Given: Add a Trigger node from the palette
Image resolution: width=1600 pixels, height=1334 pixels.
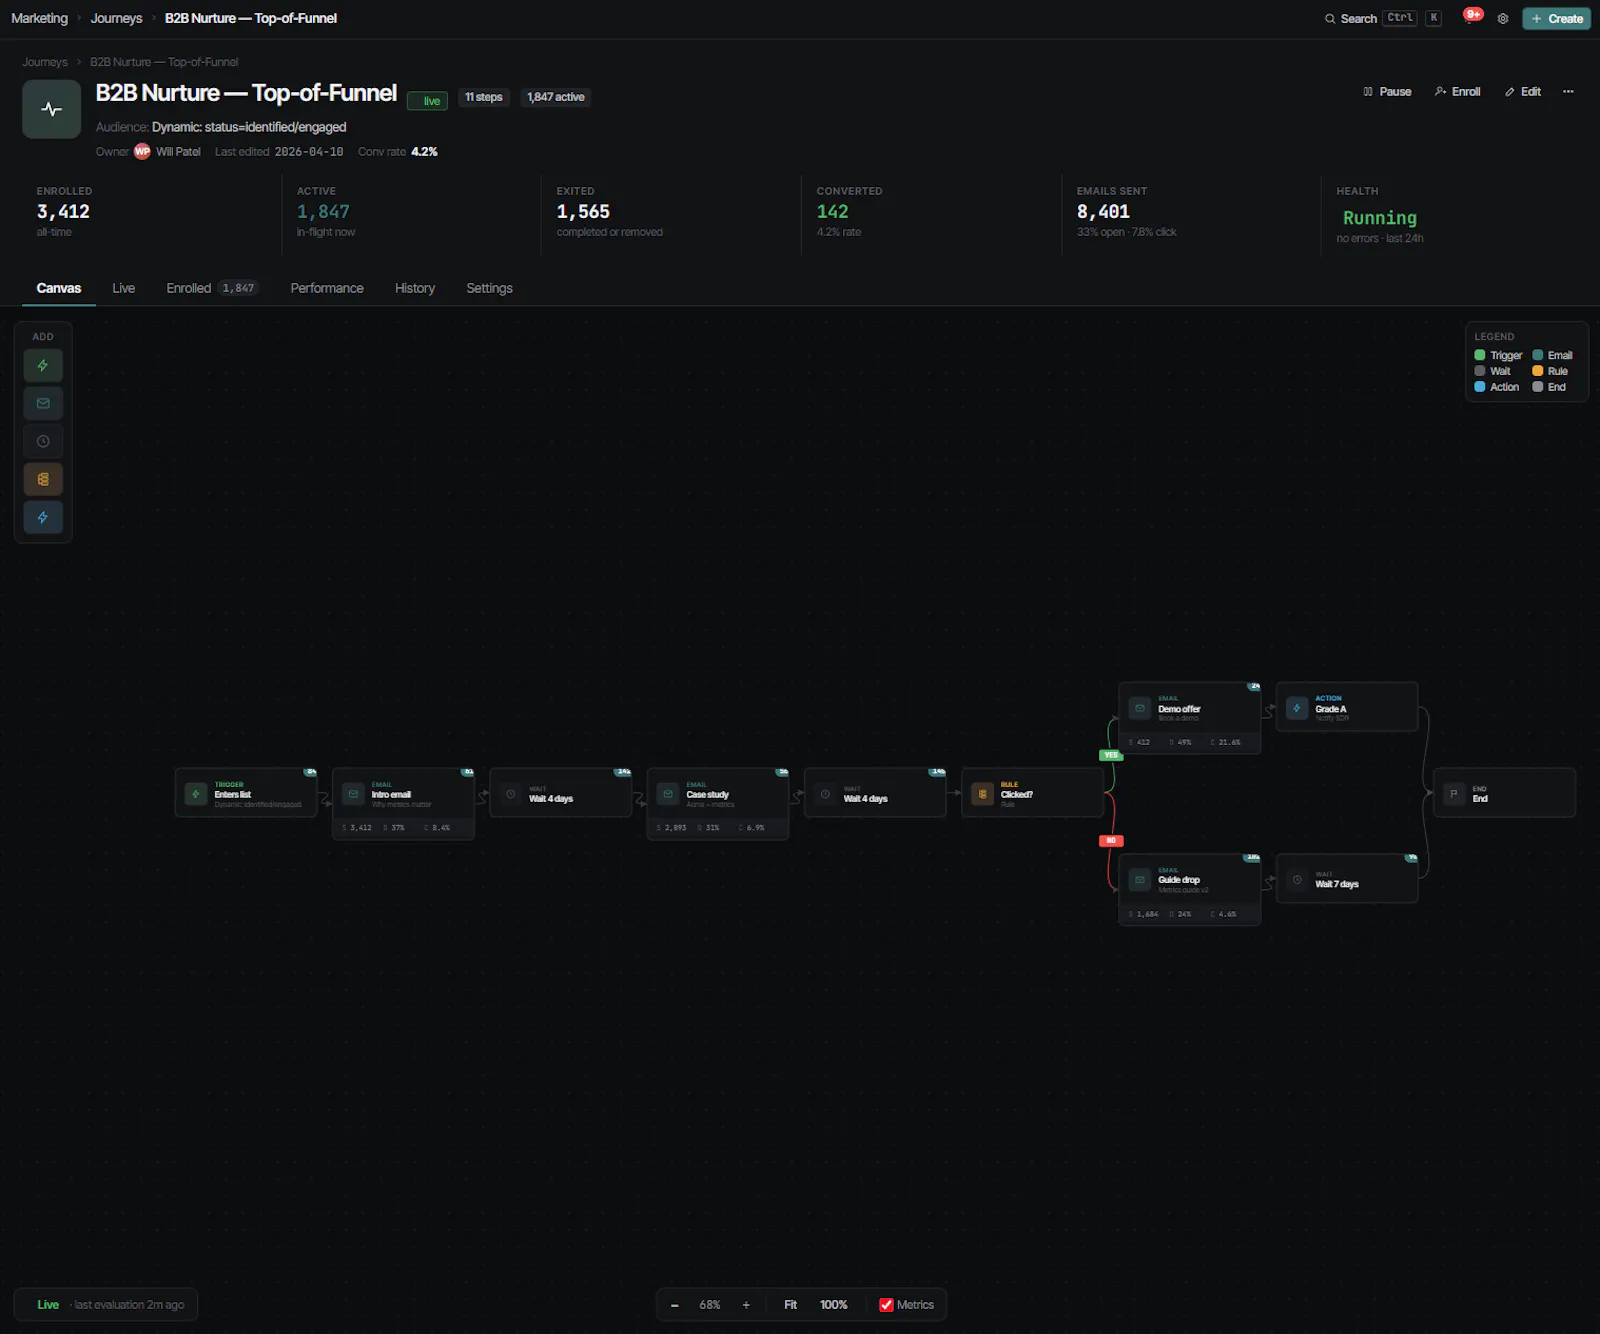Looking at the screenshot, I should click(43, 366).
